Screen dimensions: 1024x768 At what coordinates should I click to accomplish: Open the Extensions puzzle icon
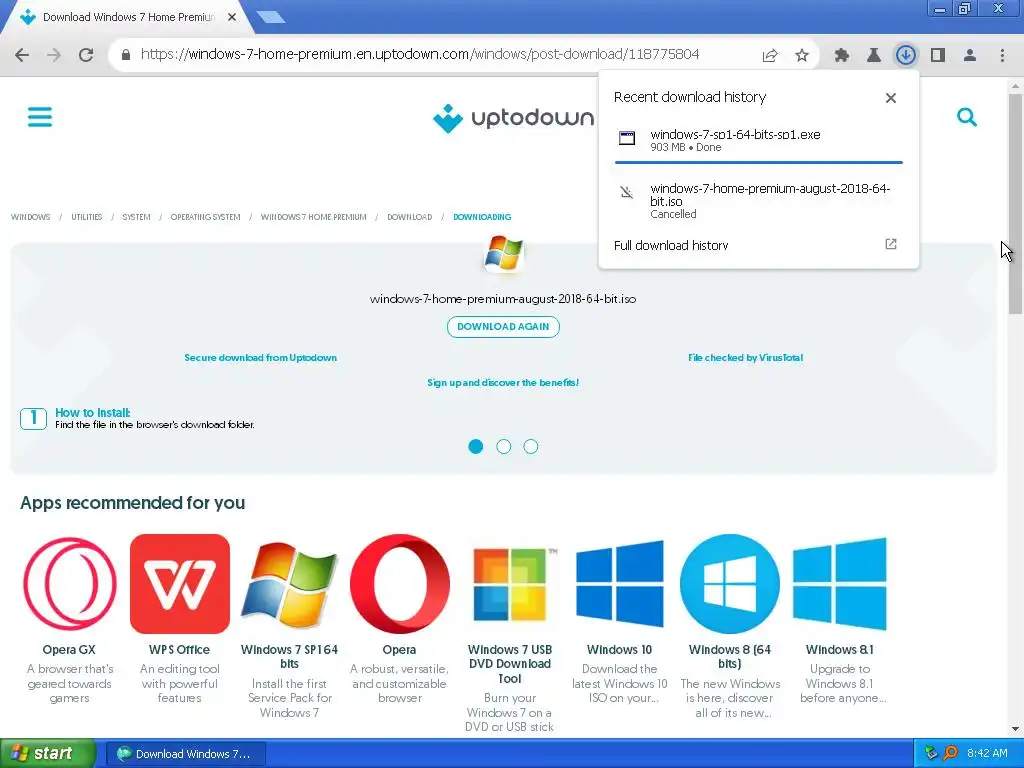tap(842, 55)
